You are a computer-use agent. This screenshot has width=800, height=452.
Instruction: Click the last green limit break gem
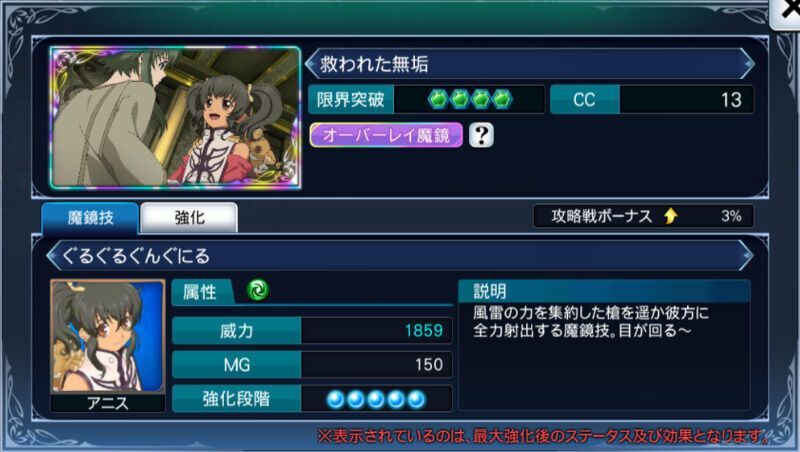tap(502, 99)
